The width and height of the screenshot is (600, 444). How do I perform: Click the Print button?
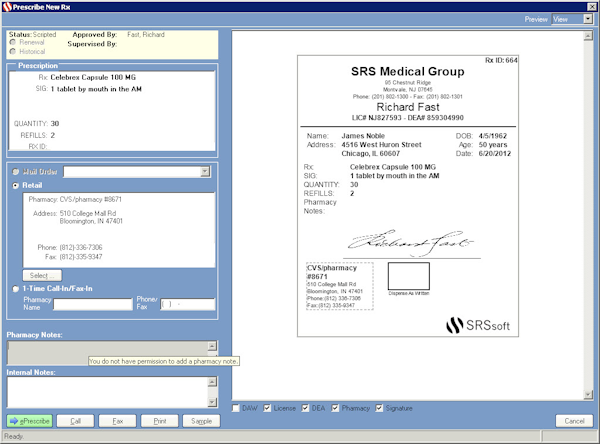pos(160,421)
